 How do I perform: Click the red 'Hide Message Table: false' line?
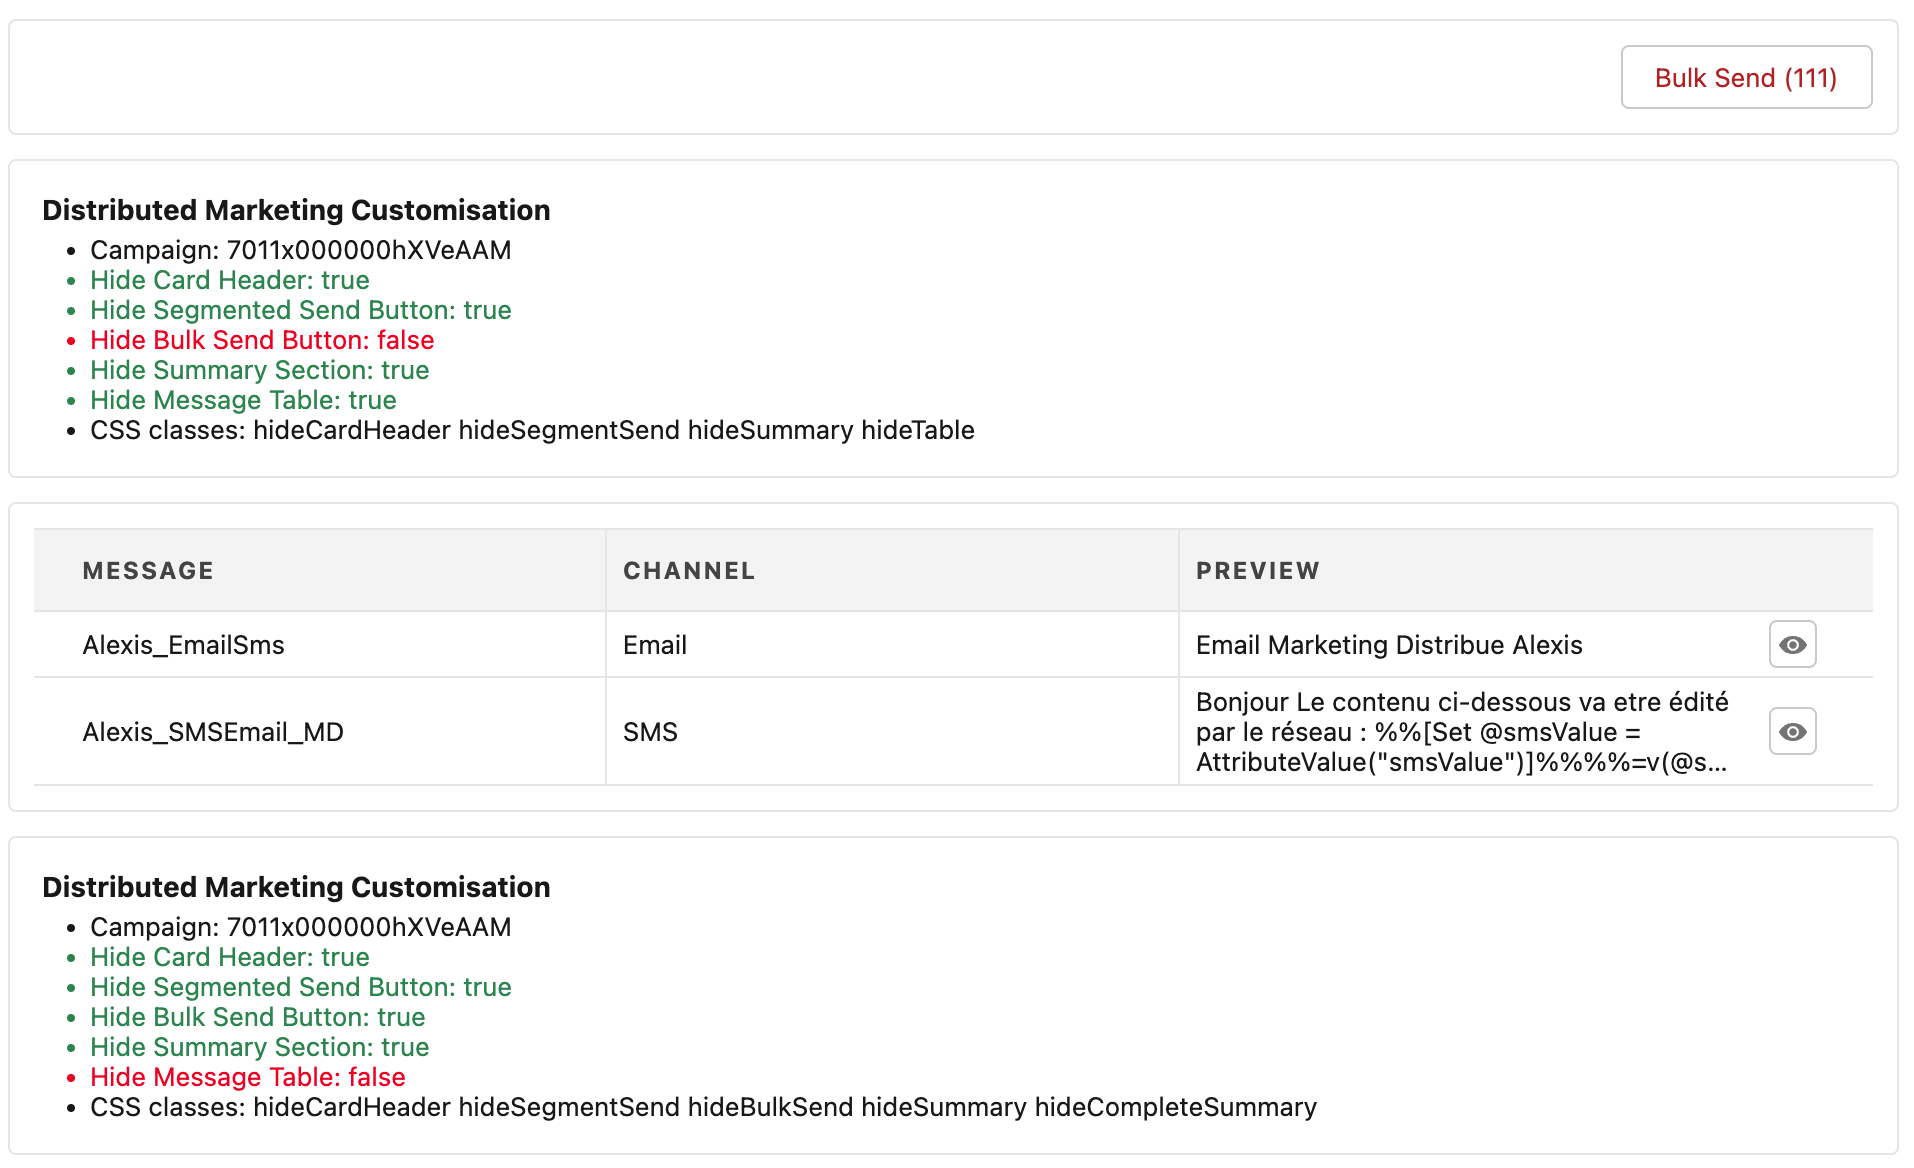pyautogui.click(x=248, y=1077)
